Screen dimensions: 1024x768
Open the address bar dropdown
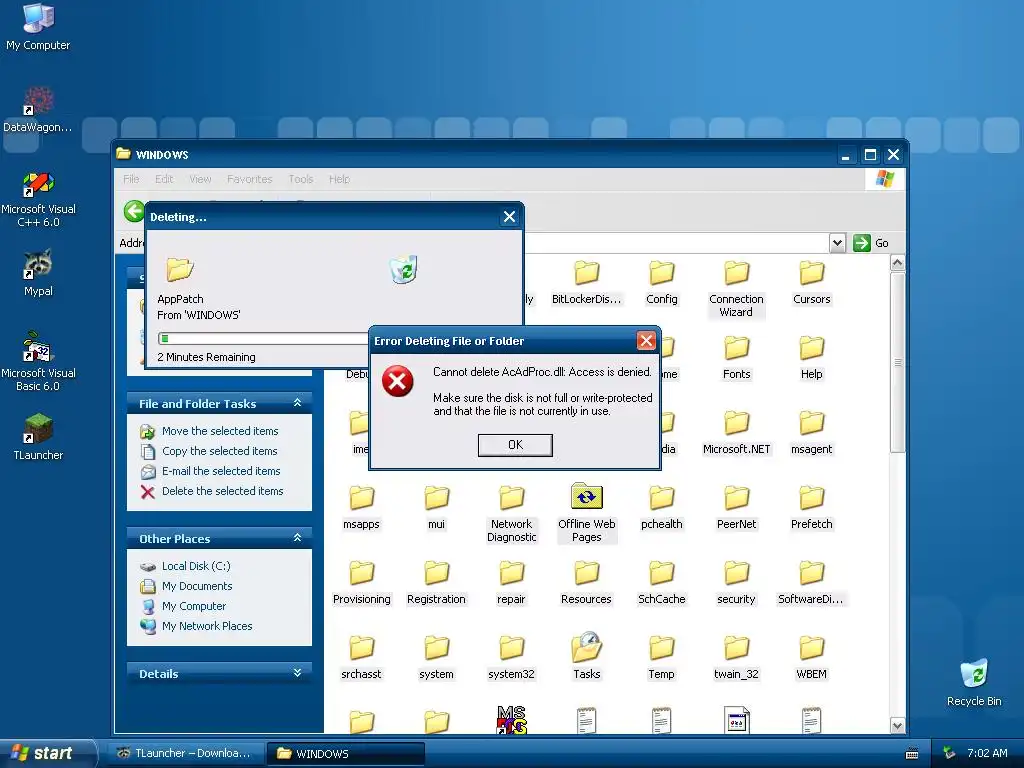[x=837, y=243]
